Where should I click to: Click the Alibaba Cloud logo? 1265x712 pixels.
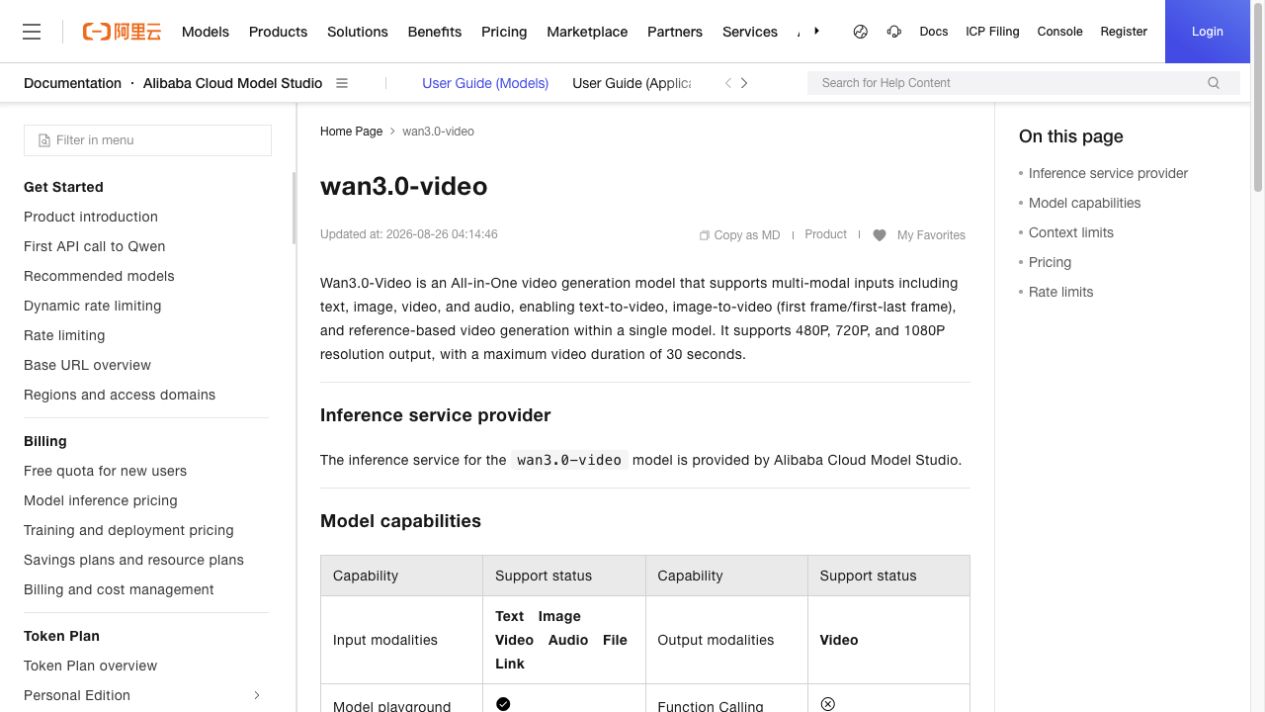pos(121,31)
